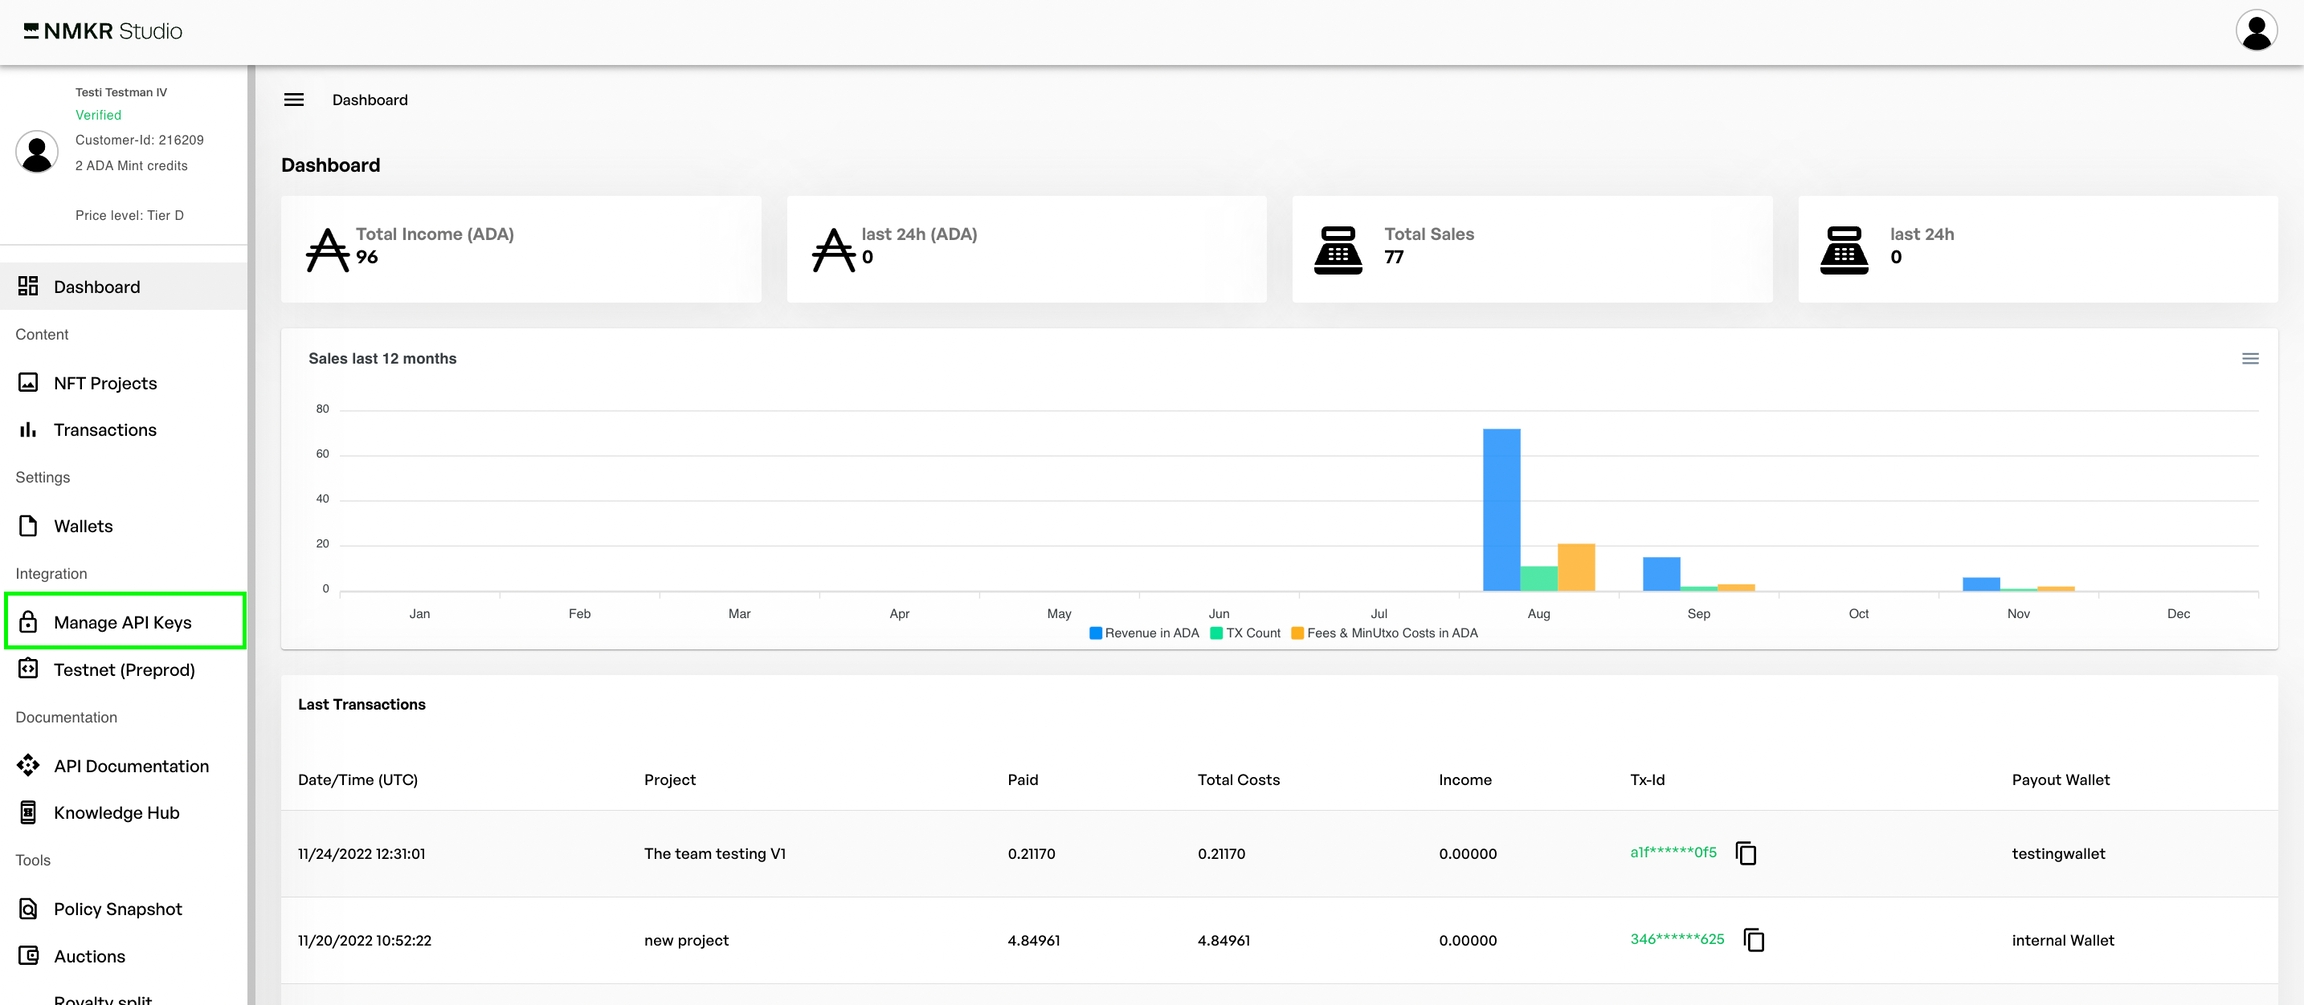Copy the 346******625 transaction ID
Image resolution: width=2304 pixels, height=1005 pixels.
(1753, 940)
